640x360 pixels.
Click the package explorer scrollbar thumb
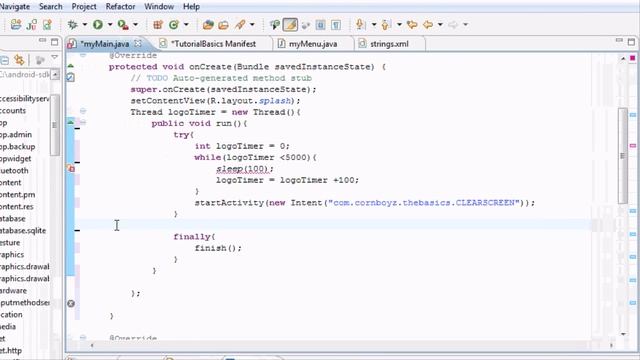(55, 124)
